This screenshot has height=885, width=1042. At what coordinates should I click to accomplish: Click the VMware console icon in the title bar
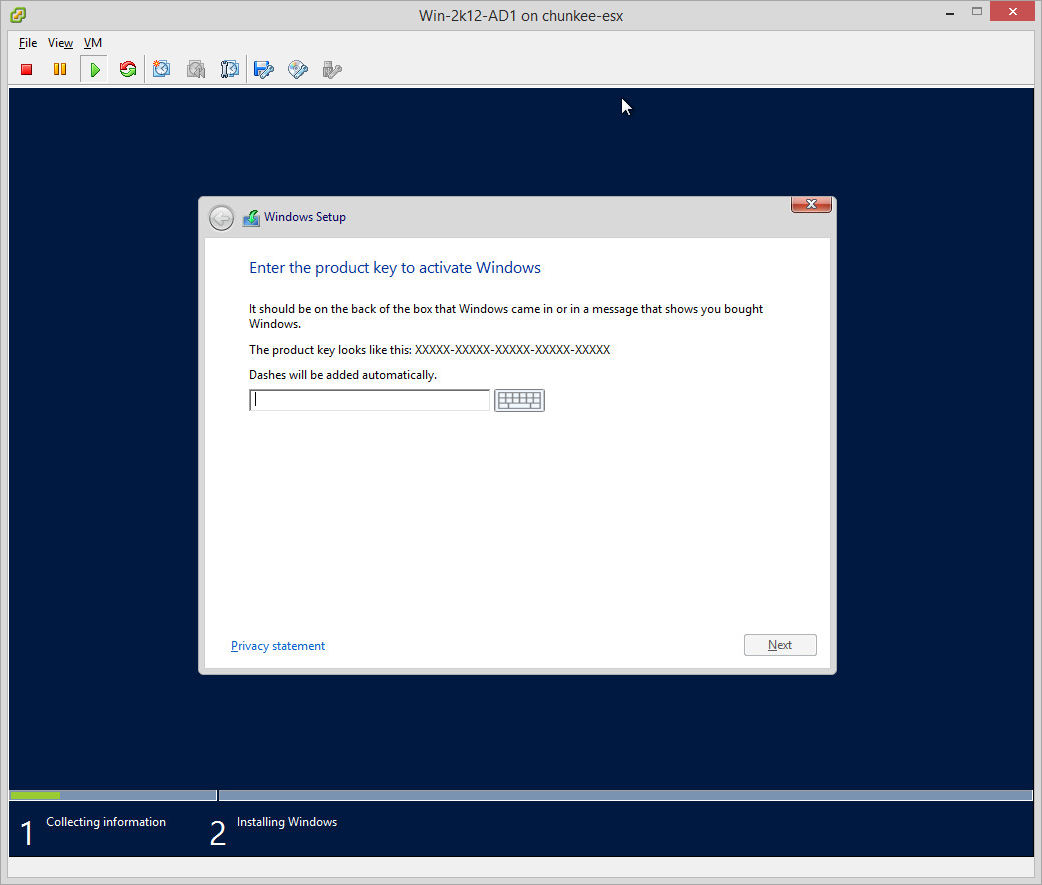18,15
